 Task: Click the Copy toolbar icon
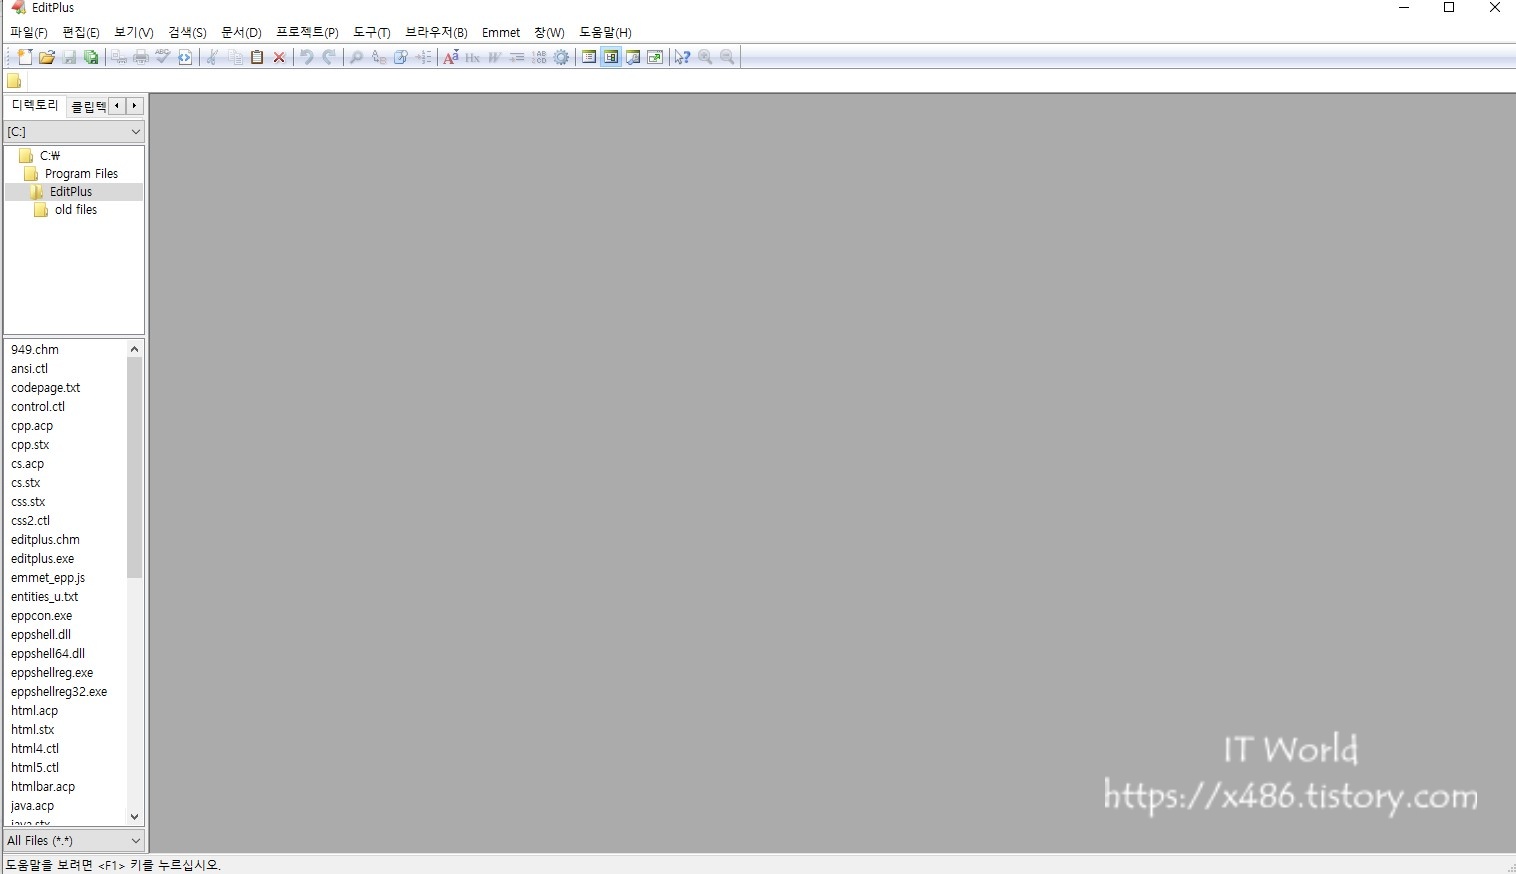235,57
